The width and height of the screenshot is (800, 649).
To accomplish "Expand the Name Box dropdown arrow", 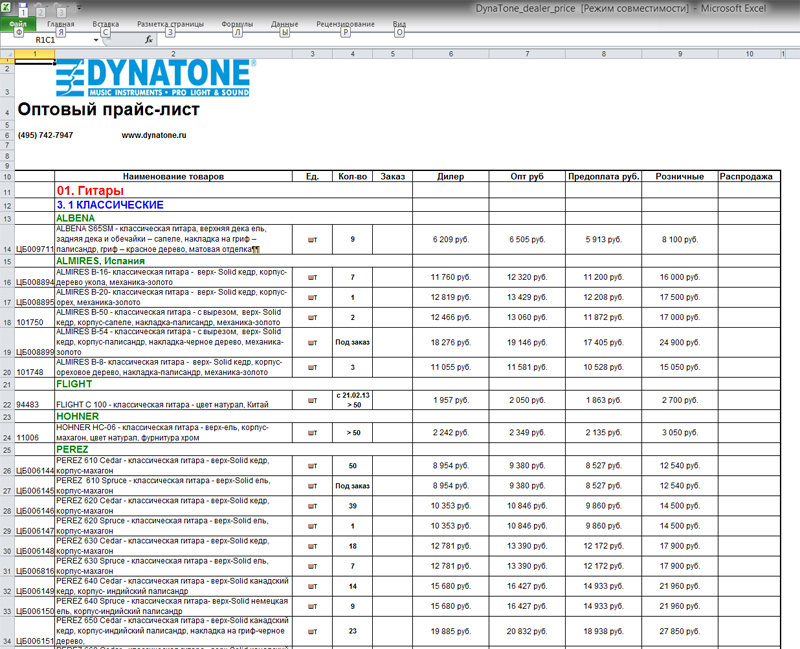I will point(96,40).
